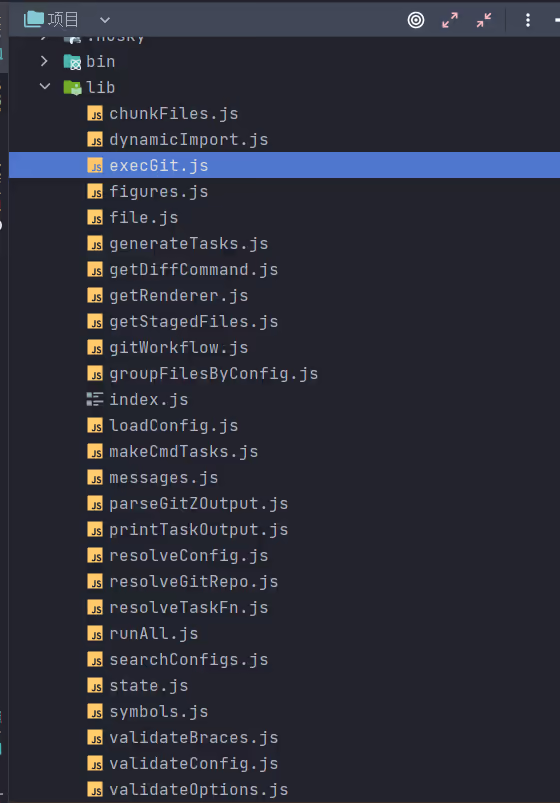
Task: Open getStagedFiles.js file
Action: [194, 322]
